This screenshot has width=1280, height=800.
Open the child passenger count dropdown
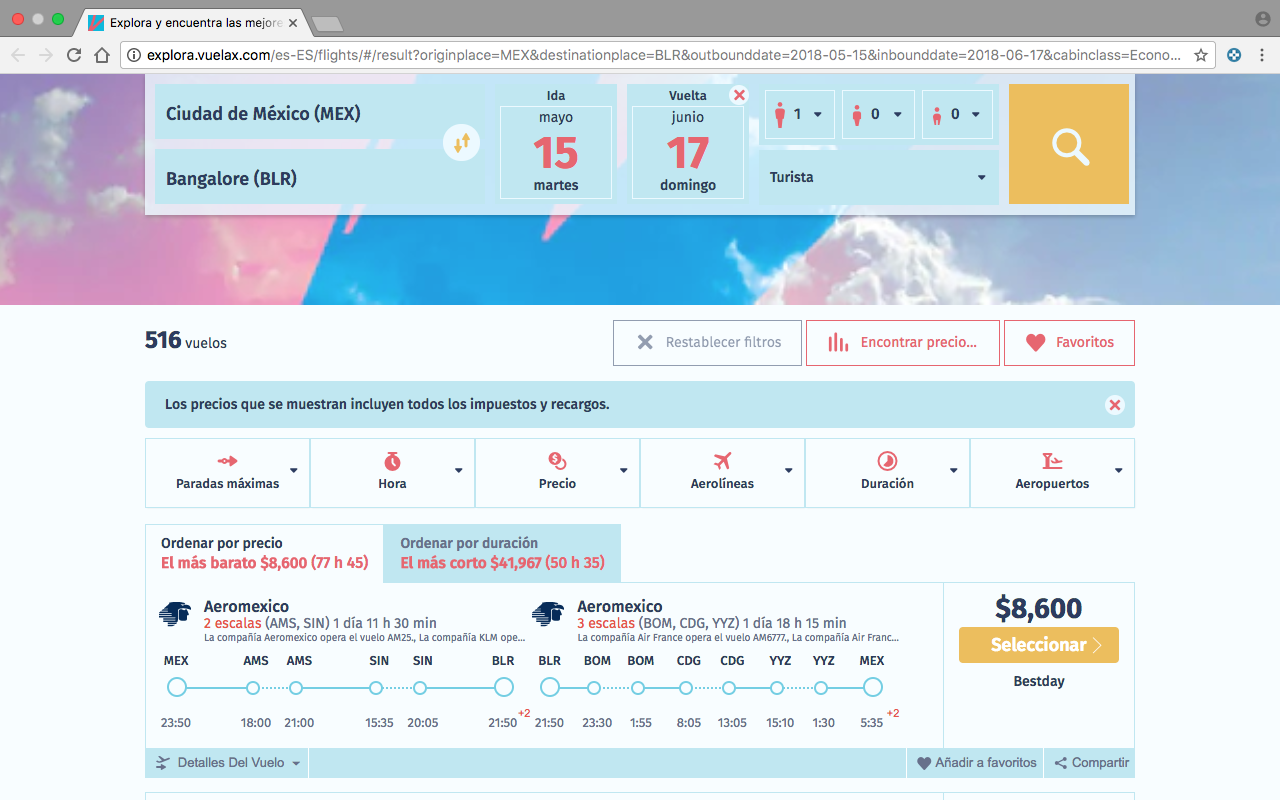tap(878, 114)
